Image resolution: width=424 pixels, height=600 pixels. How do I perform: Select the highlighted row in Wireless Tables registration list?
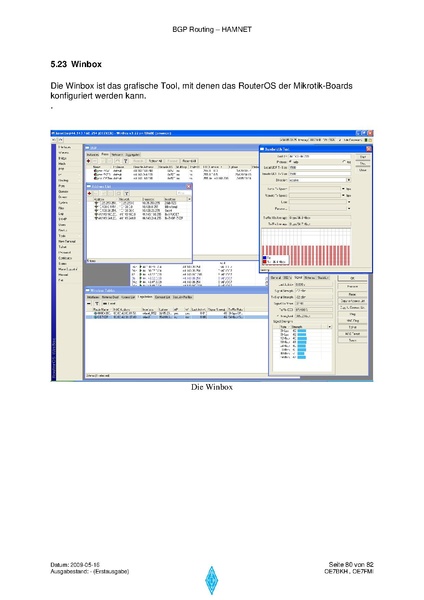(x=176, y=317)
